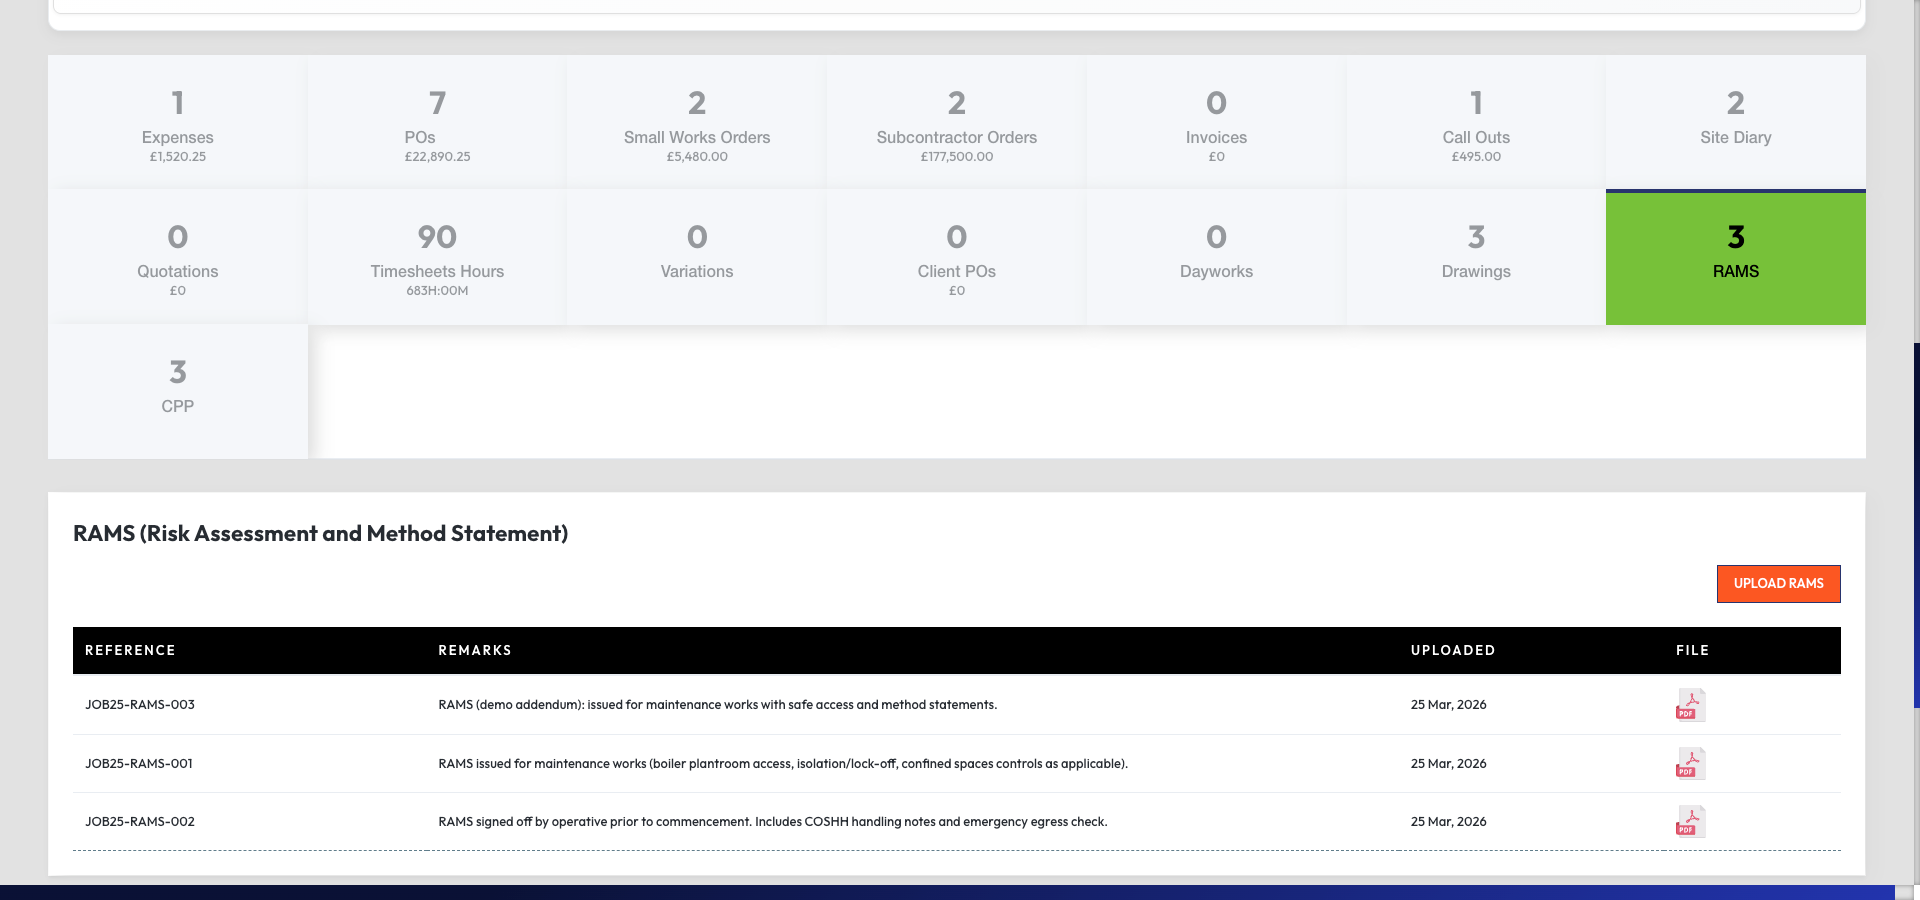This screenshot has width=1920, height=900.
Task: View the Site Diary
Action: coord(1735,120)
